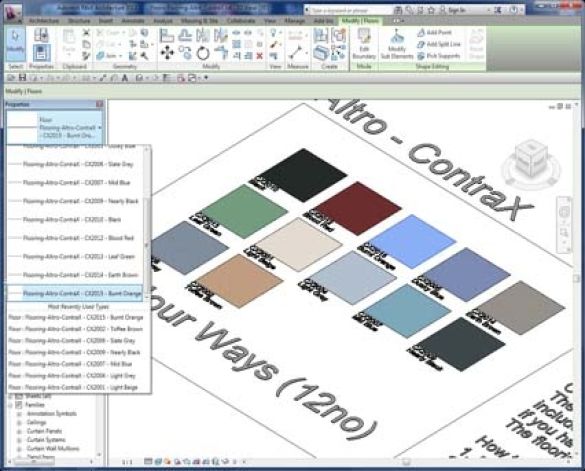Open the Architecture ribbon tab

pos(44,21)
